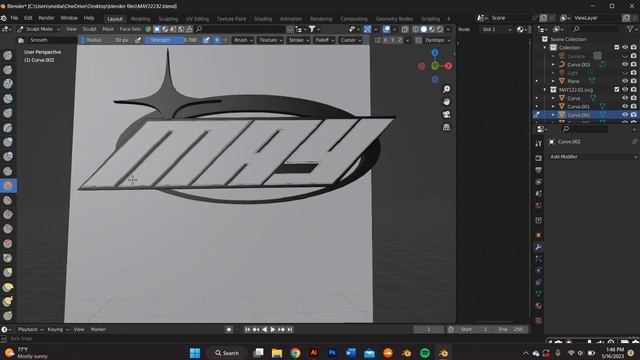Disable Camera render camera icon

click(633, 56)
